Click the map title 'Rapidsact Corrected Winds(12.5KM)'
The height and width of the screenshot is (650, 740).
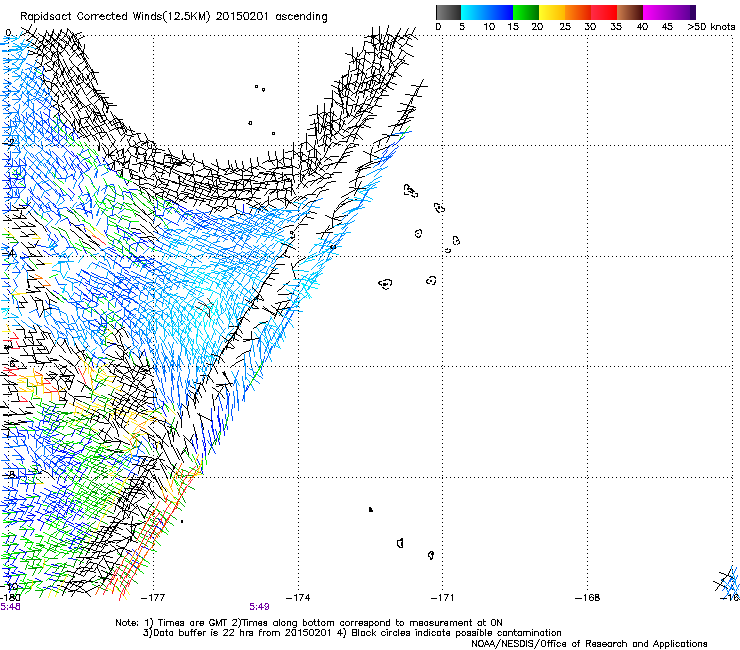point(115,17)
